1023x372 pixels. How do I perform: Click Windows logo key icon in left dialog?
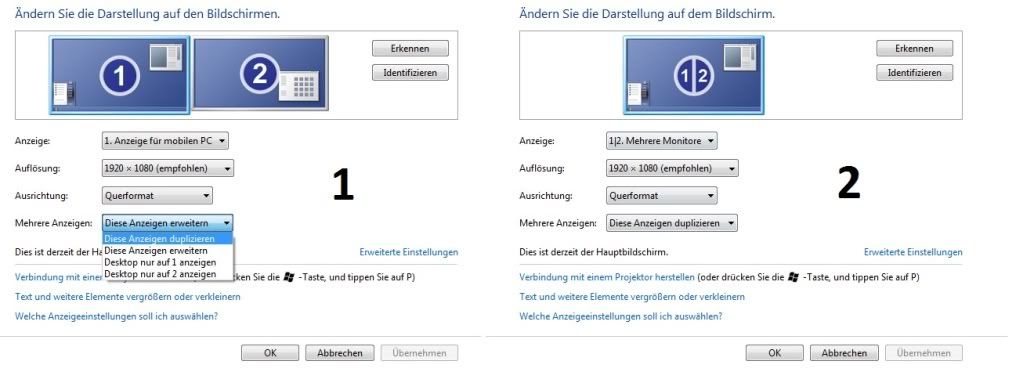pos(289,277)
